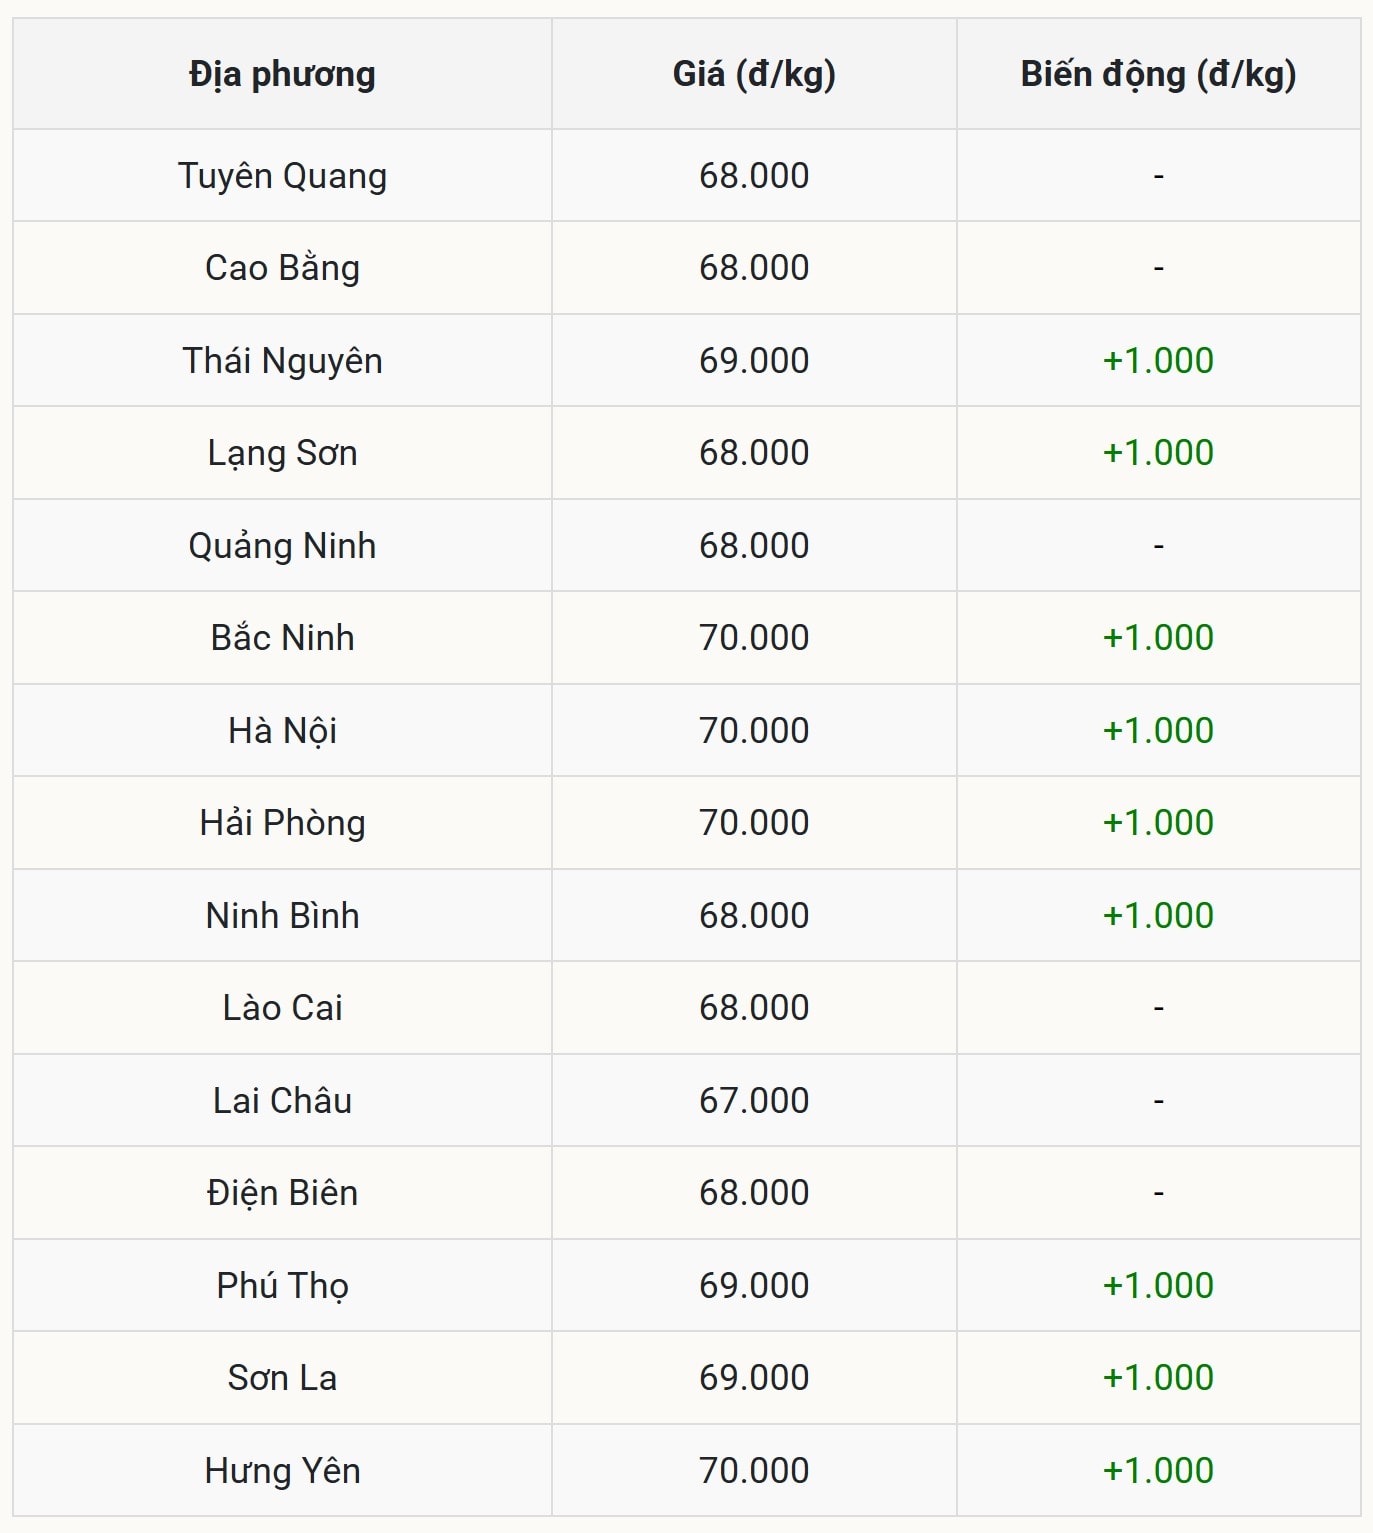
Task: Click the 'Giá (đ/kg)' column header
Action: click(754, 74)
